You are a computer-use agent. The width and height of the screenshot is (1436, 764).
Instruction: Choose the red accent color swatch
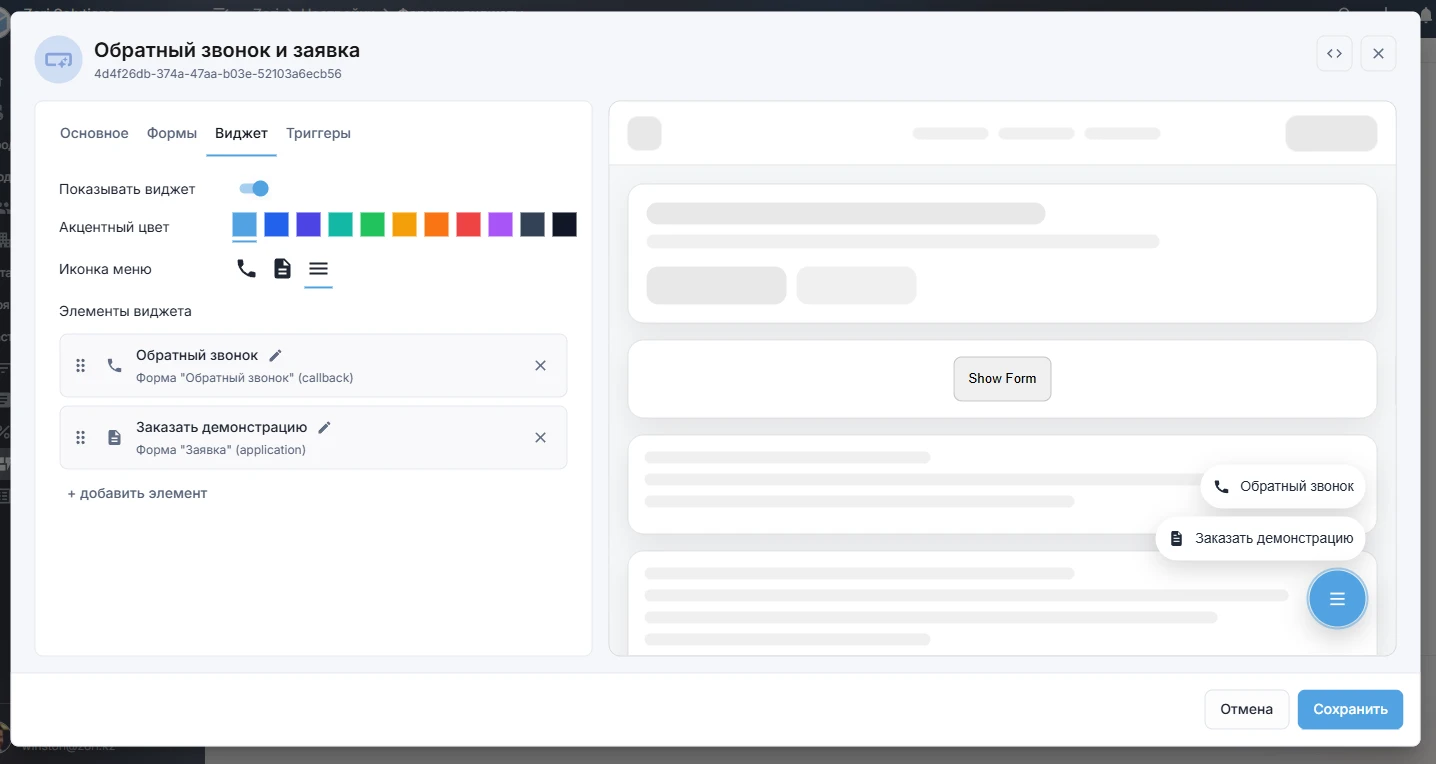click(x=468, y=225)
